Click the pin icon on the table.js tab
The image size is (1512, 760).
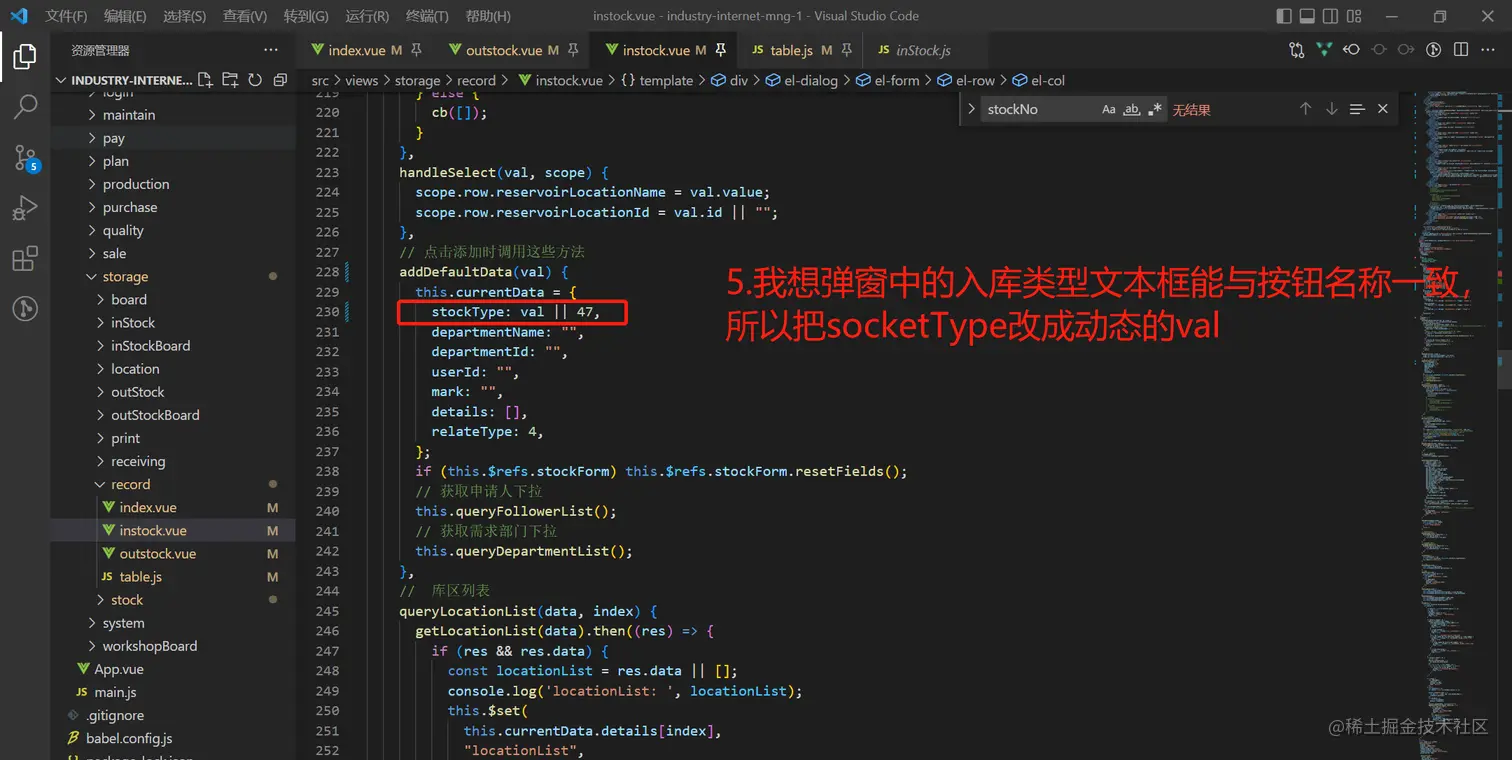846,50
